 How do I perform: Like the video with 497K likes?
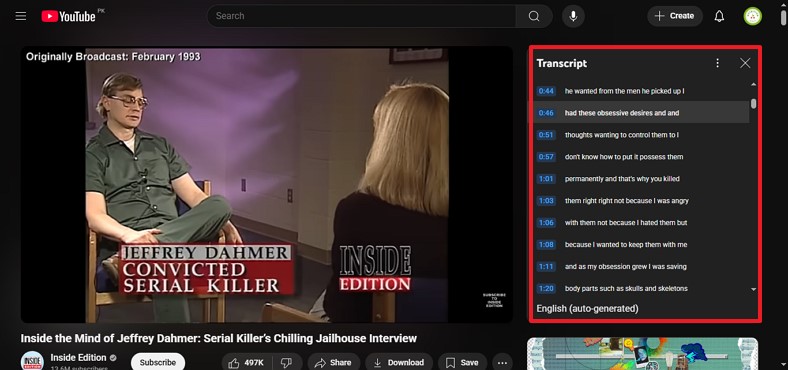click(246, 362)
